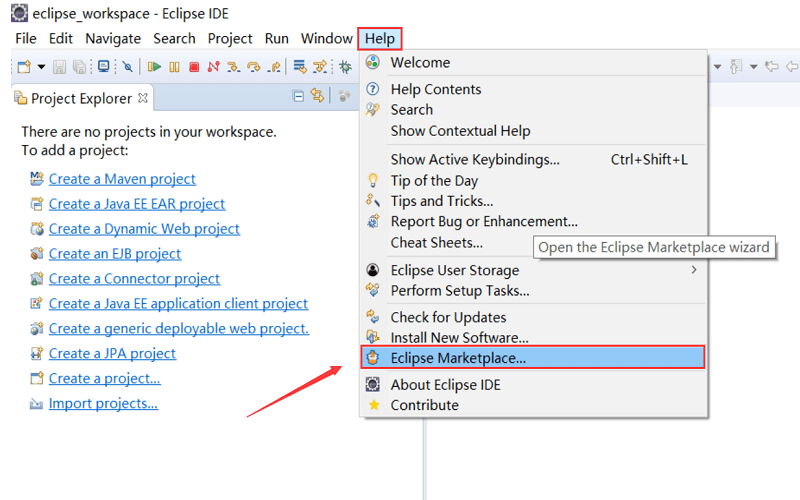Screen dimensions: 800x500
Task: Open About Eclipse IDE
Action: coord(533,385)
